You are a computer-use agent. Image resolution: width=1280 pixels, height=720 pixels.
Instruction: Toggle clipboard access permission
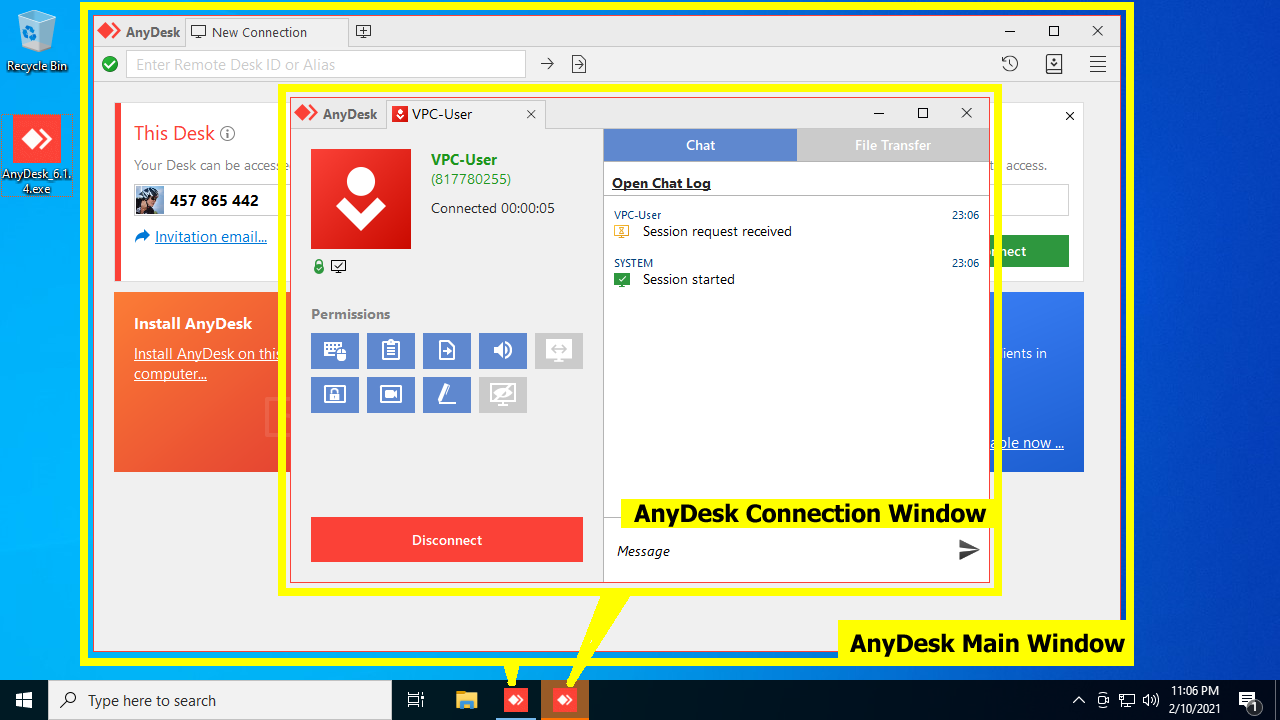(x=391, y=351)
